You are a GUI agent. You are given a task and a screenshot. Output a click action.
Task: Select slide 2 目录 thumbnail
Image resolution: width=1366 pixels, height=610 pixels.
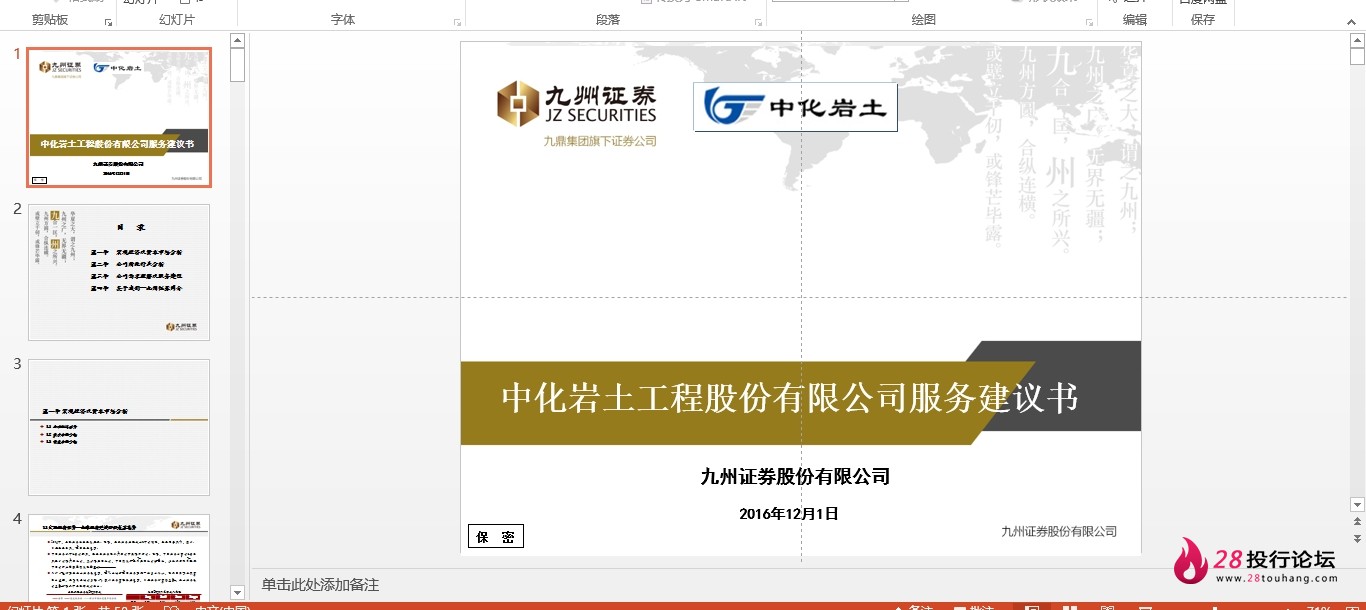click(119, 272)
